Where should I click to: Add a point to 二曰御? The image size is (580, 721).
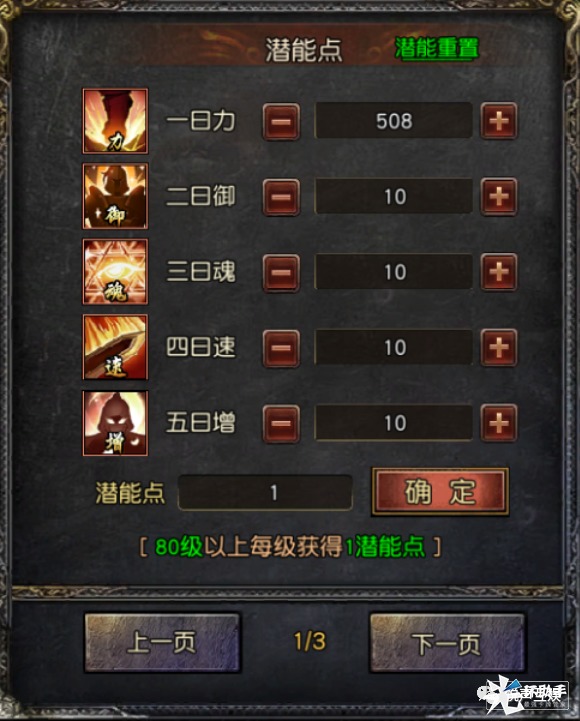point(499,197)
